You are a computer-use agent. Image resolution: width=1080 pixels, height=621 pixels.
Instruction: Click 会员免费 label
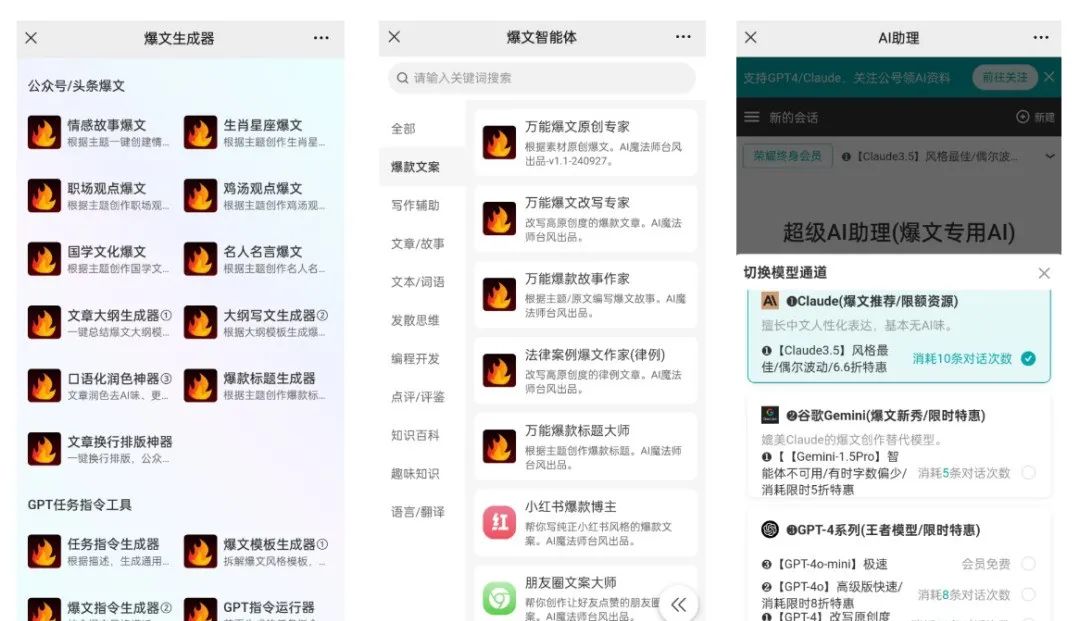tap(986, 564)
